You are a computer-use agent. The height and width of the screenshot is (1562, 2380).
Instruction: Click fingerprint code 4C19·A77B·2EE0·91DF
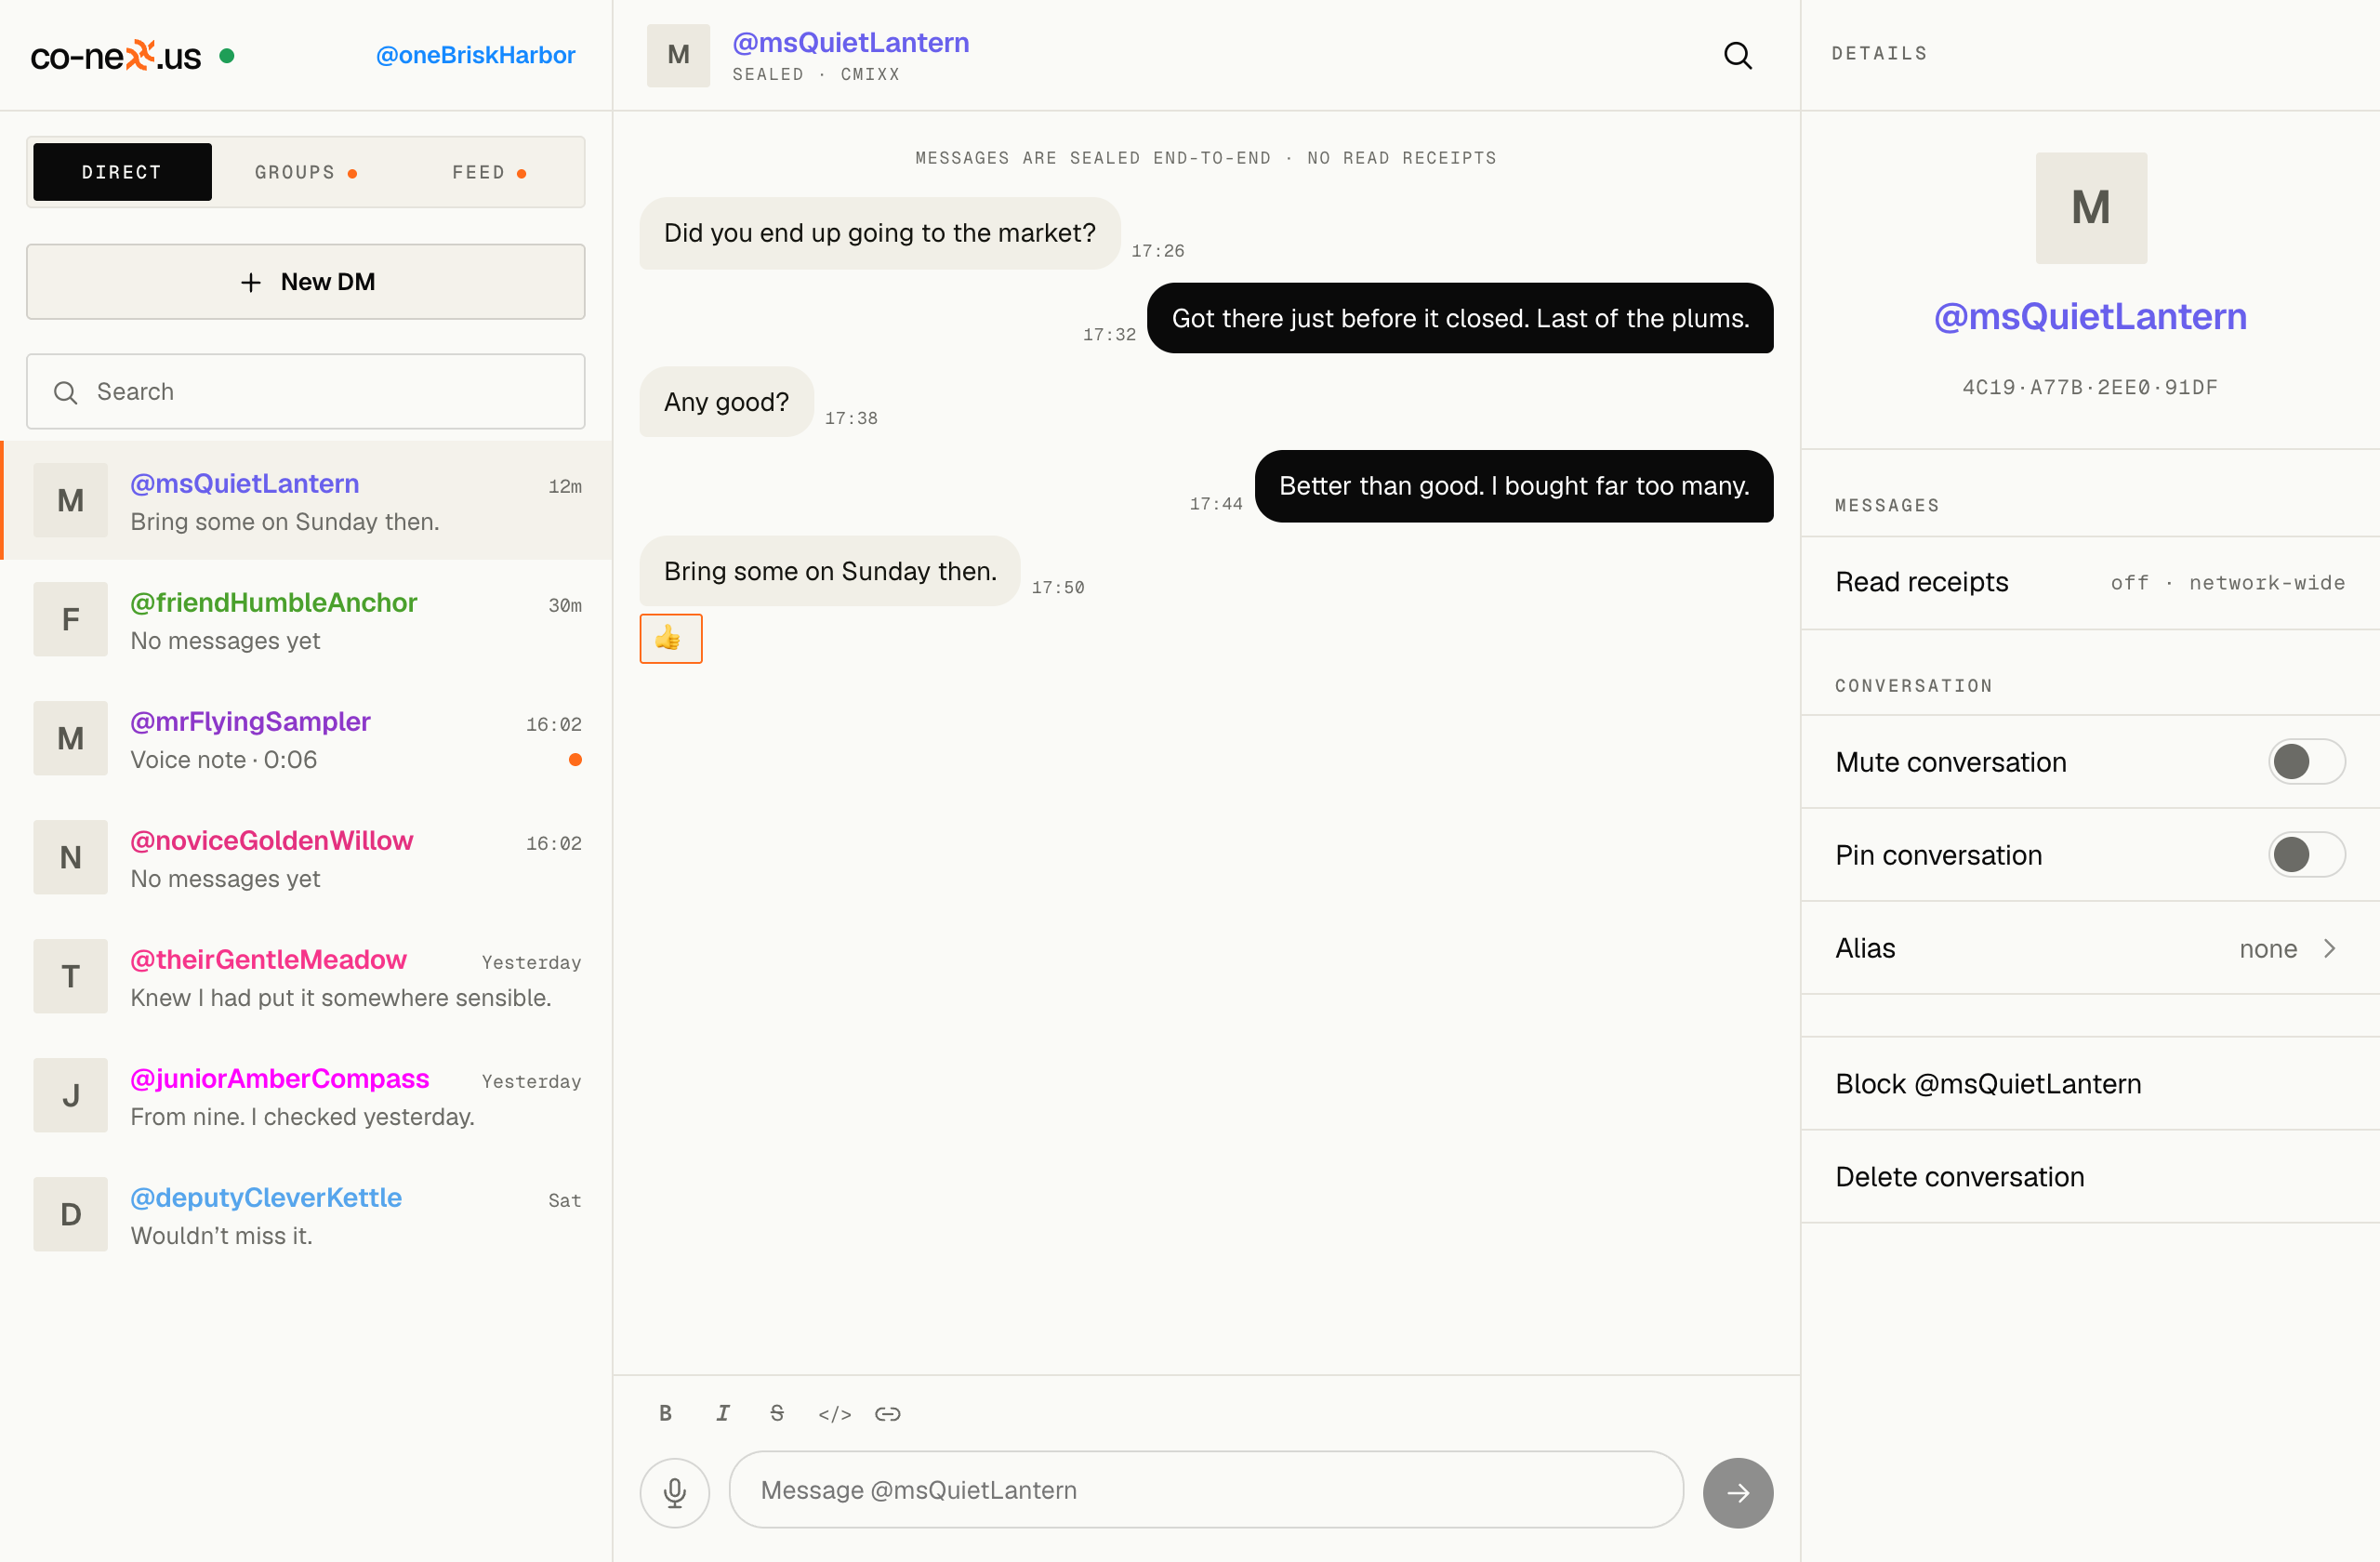point(2090,387)
